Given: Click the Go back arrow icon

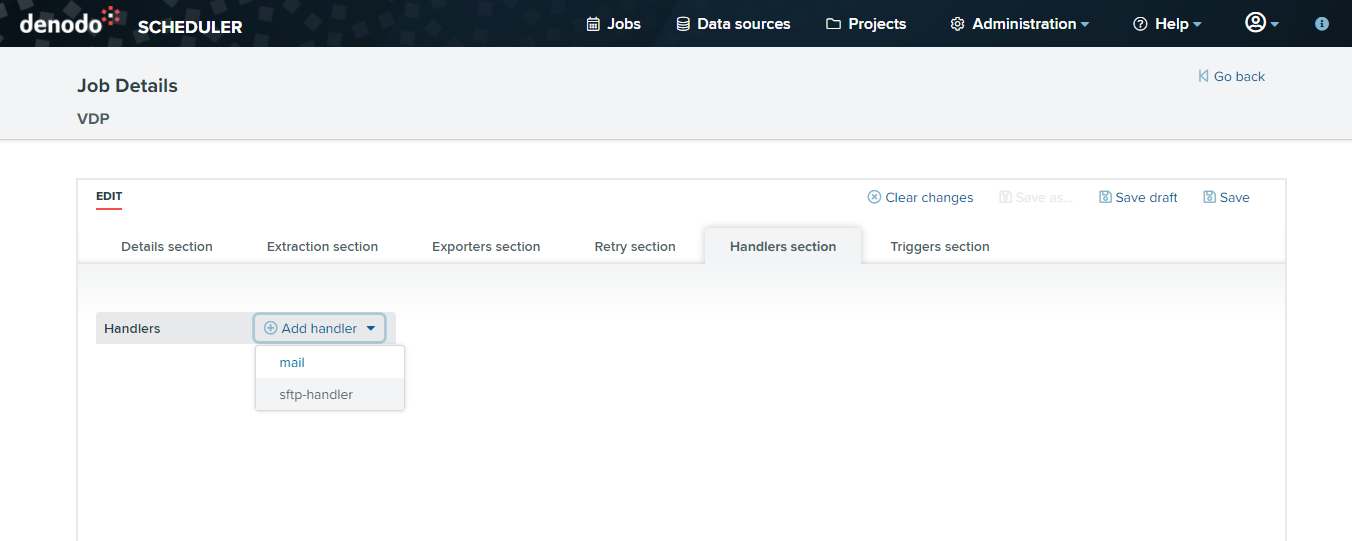Looking at the screenshot, I should (x=1203, y=76).
